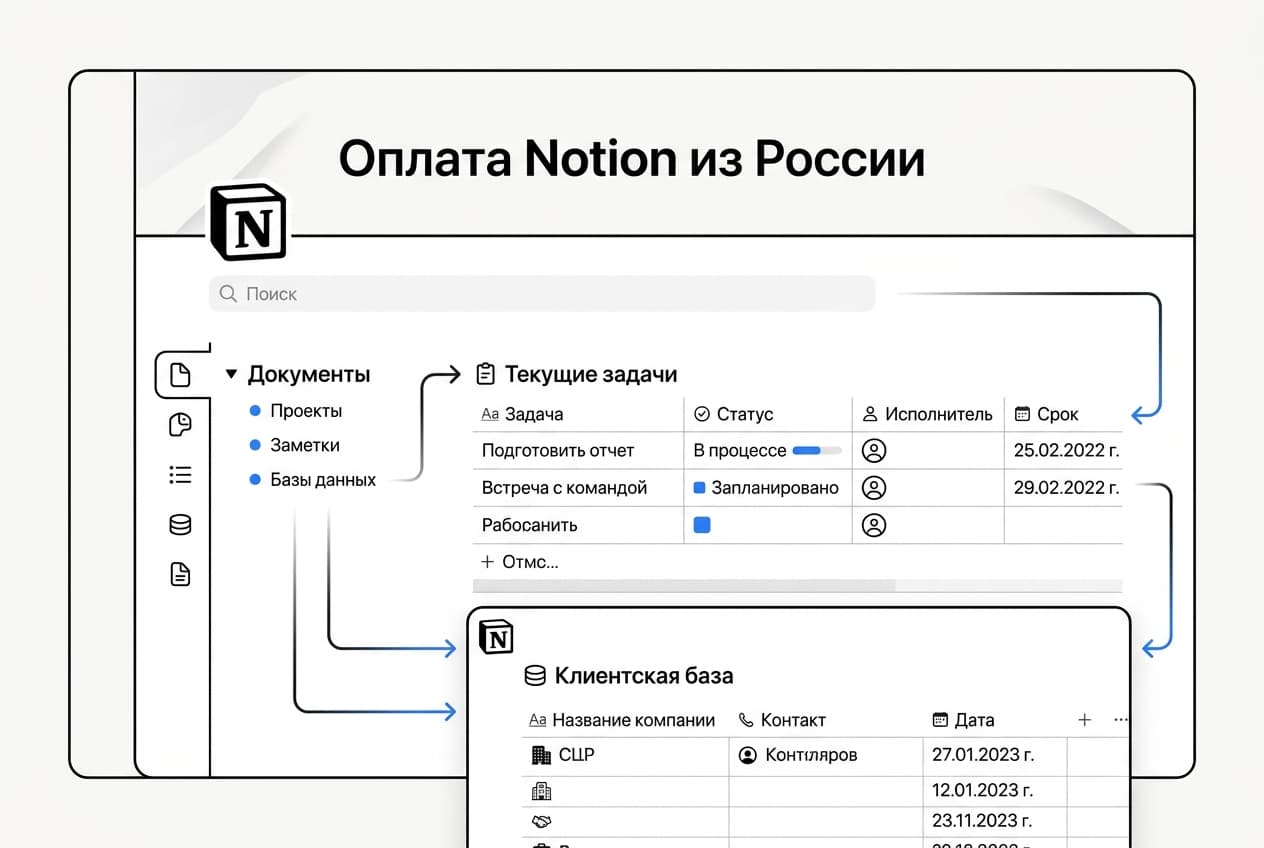Collapse the Документы tree section
This screenshot has height=848, width=1264.
[x=231, y=375]
